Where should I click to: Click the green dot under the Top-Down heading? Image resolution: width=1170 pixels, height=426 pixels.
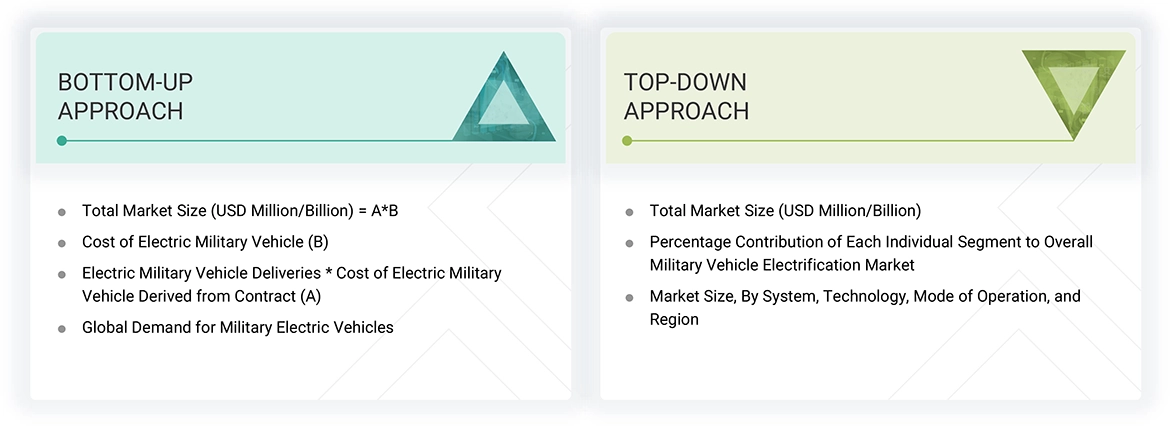[x=627, y=141]
